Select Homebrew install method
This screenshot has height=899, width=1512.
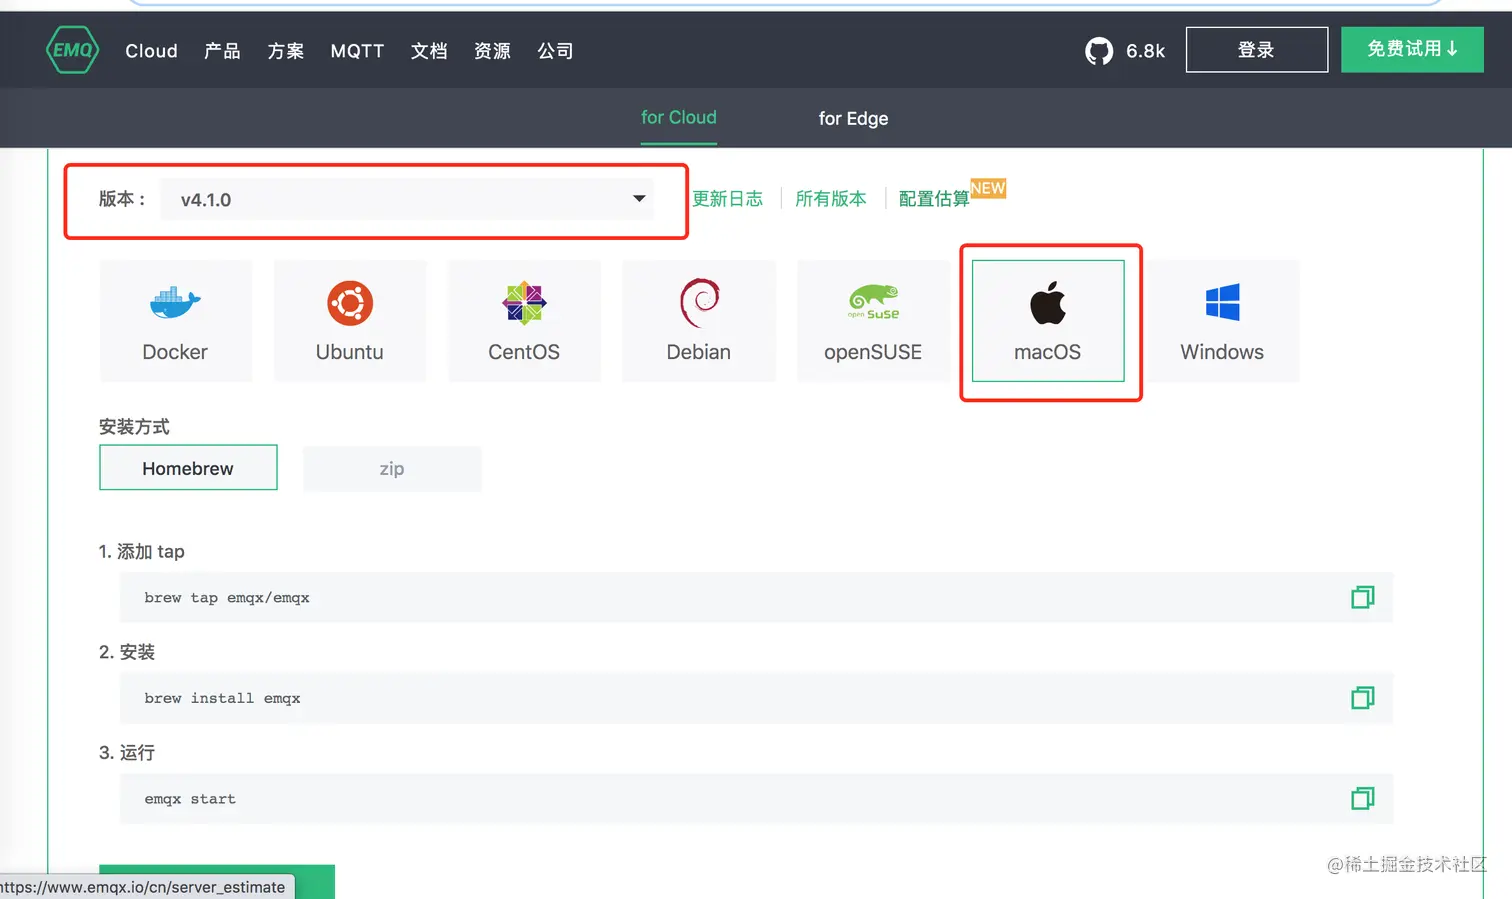pyautogui.click(x=188, y=468)
